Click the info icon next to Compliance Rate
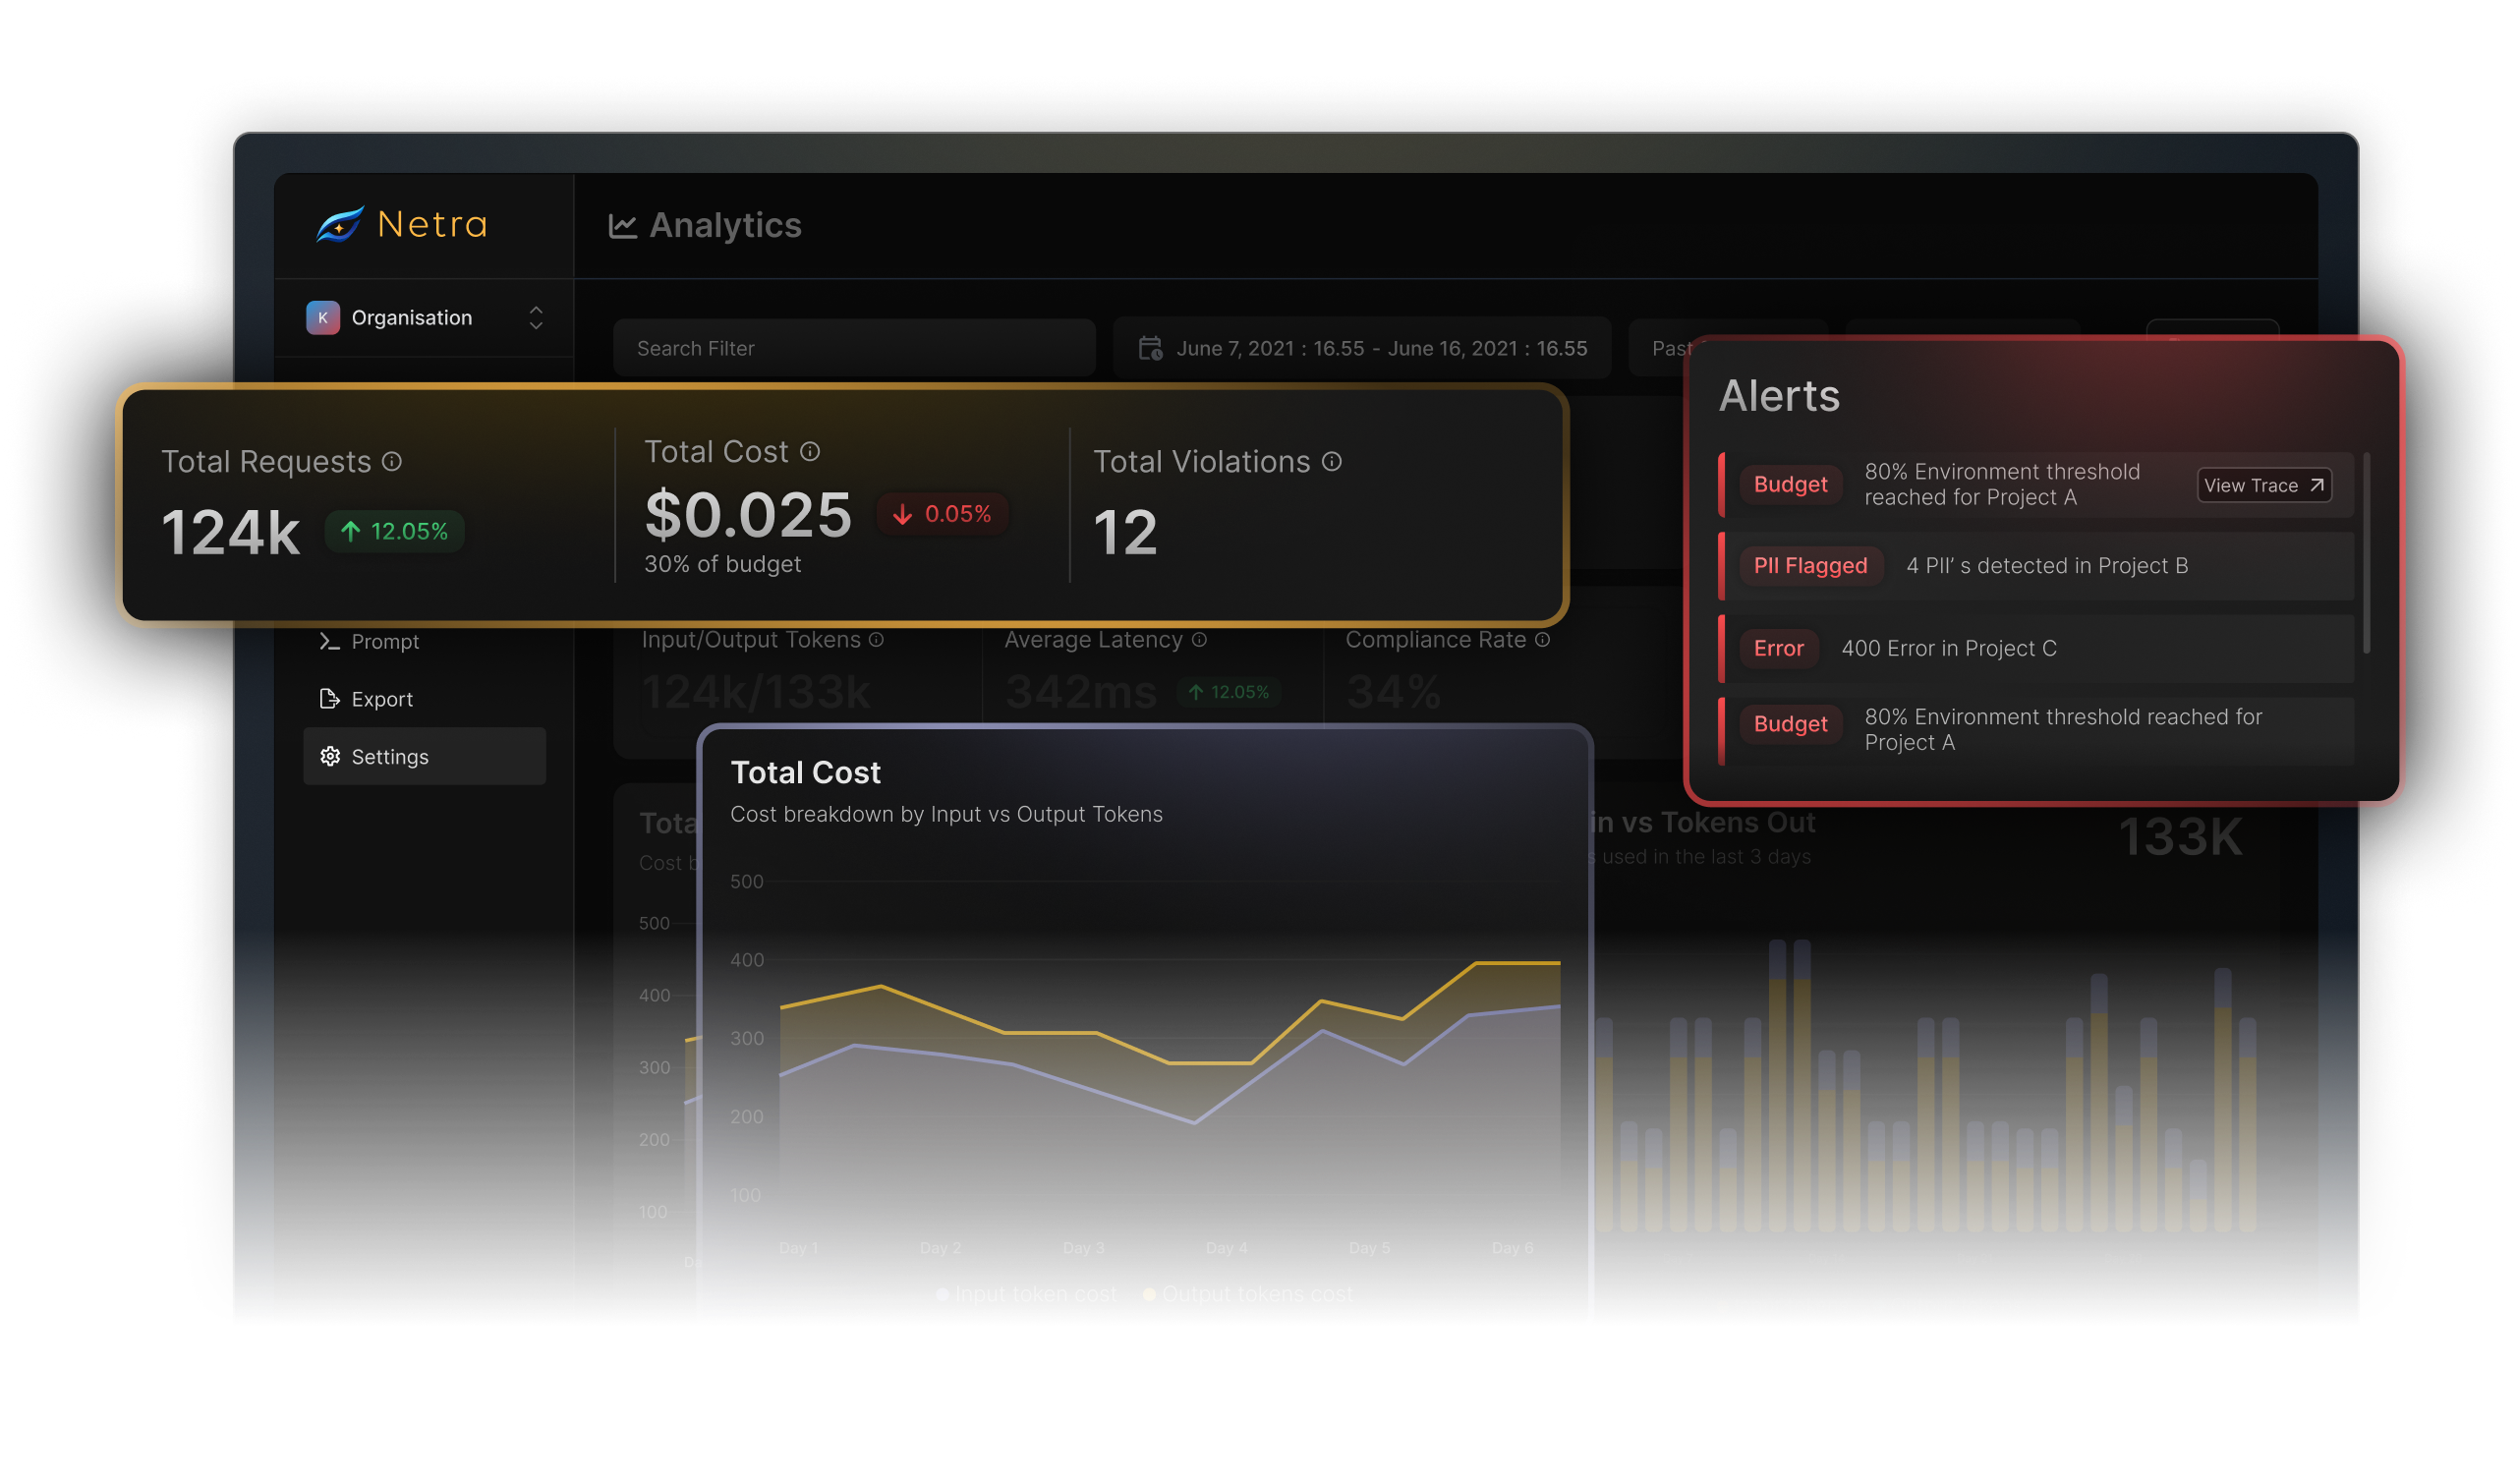 (1542, 640)
